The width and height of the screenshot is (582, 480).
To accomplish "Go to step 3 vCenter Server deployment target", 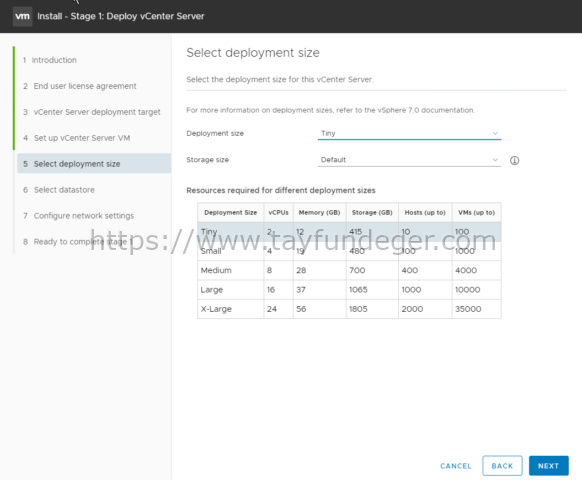I will tap(92, 112).
